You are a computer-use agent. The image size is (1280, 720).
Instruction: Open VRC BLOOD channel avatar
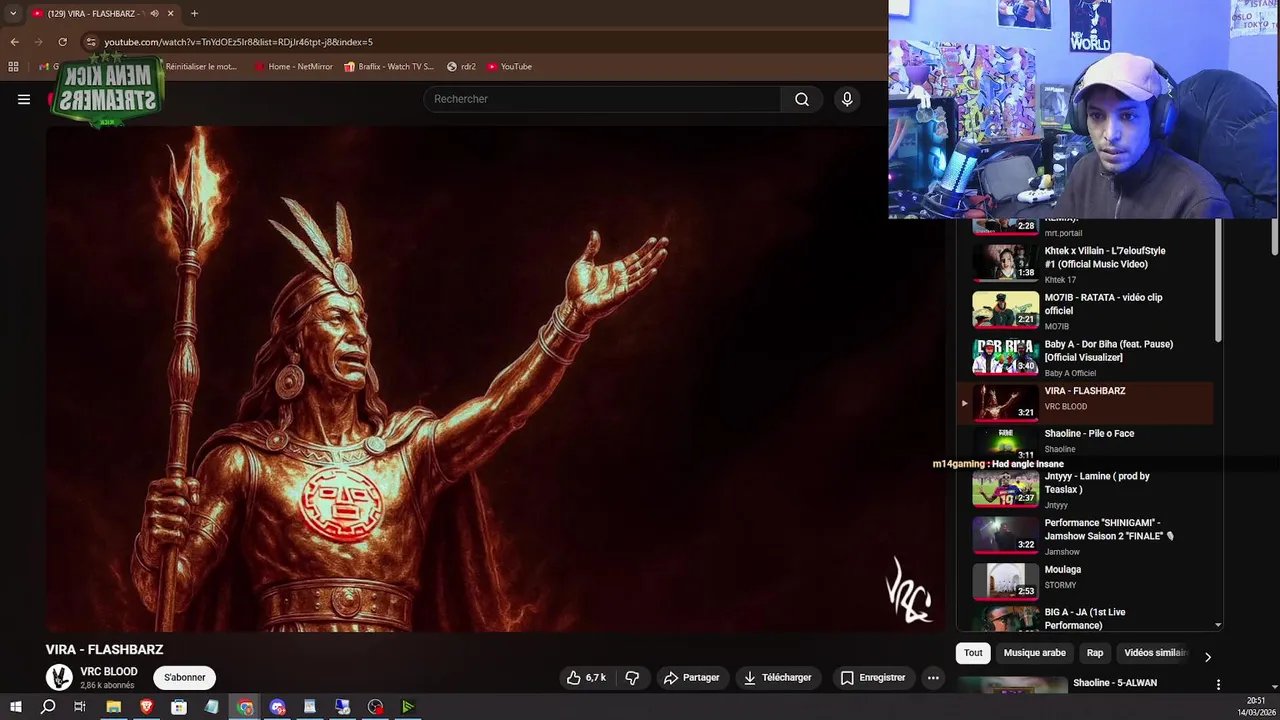[x=59, y=677]
